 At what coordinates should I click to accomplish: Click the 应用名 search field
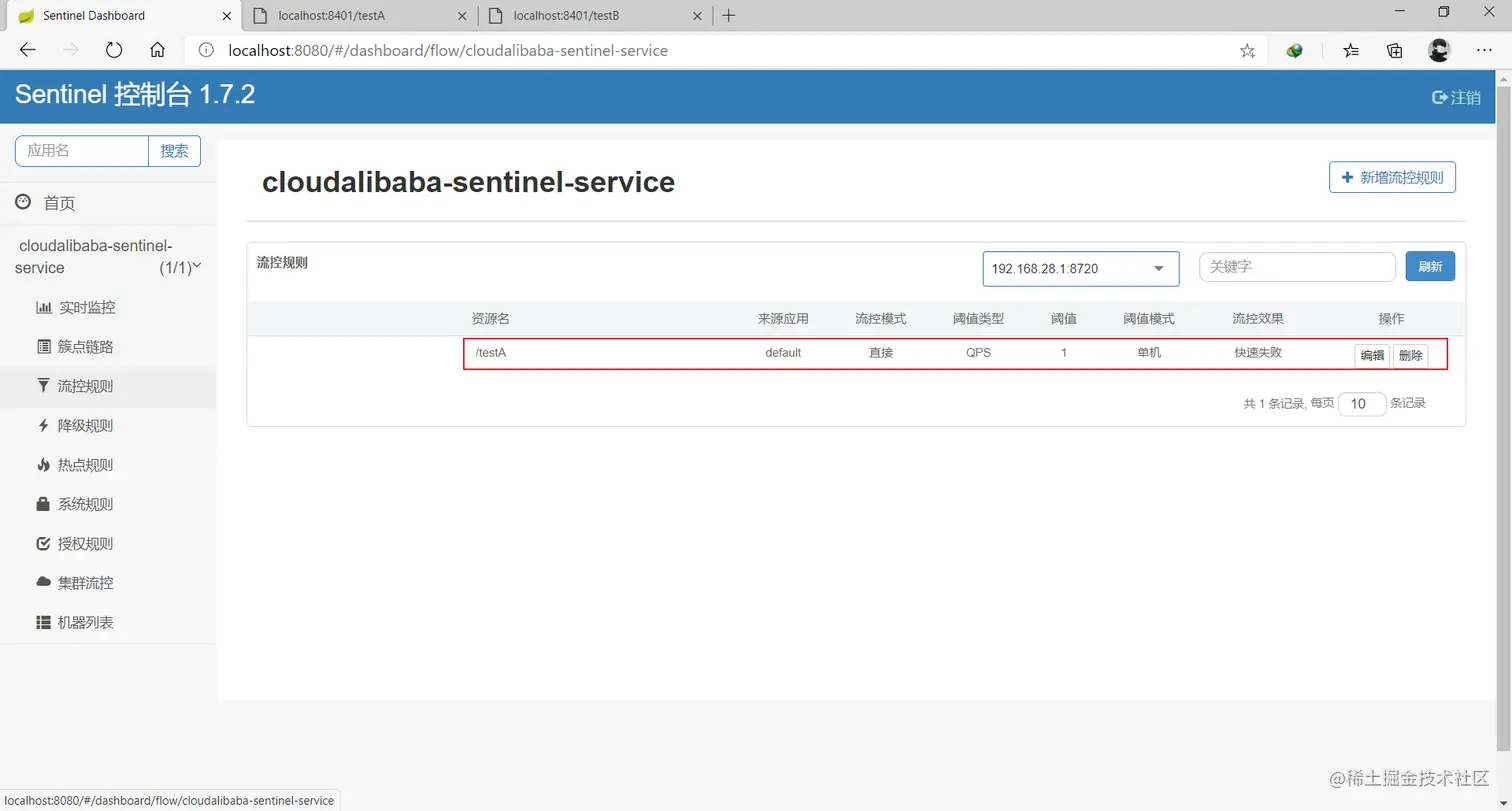tap(82, 151)
